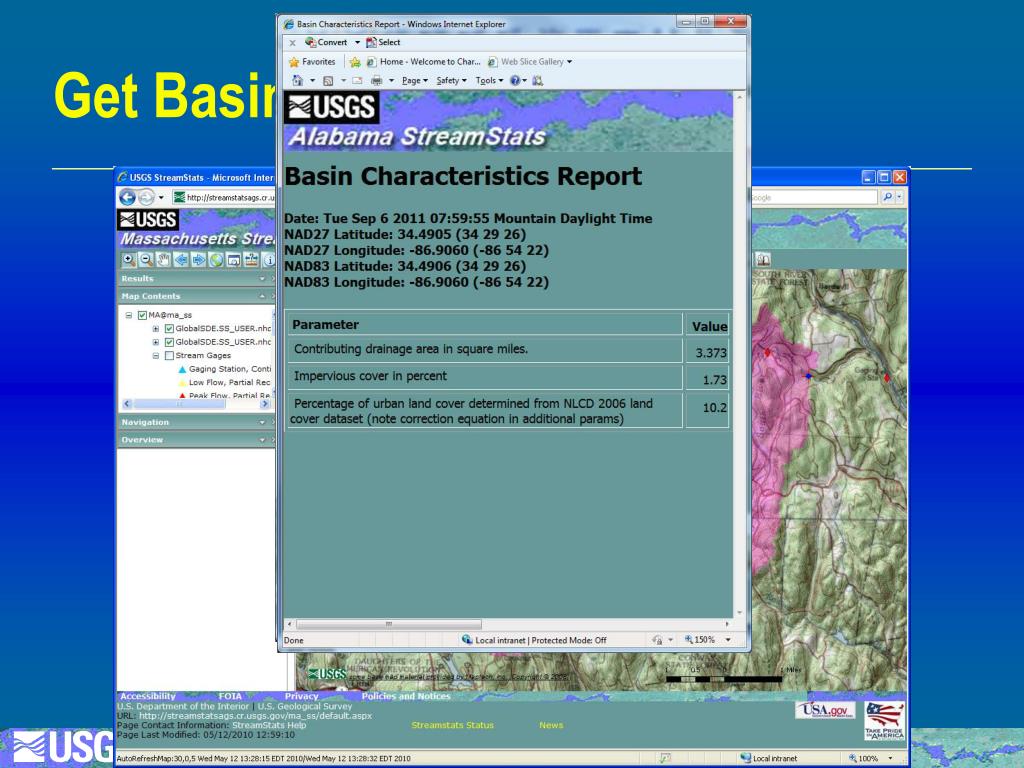Screen dimensions: 1024x768
Task: Click the StreamStats window address bar
Action: (224, 197)
